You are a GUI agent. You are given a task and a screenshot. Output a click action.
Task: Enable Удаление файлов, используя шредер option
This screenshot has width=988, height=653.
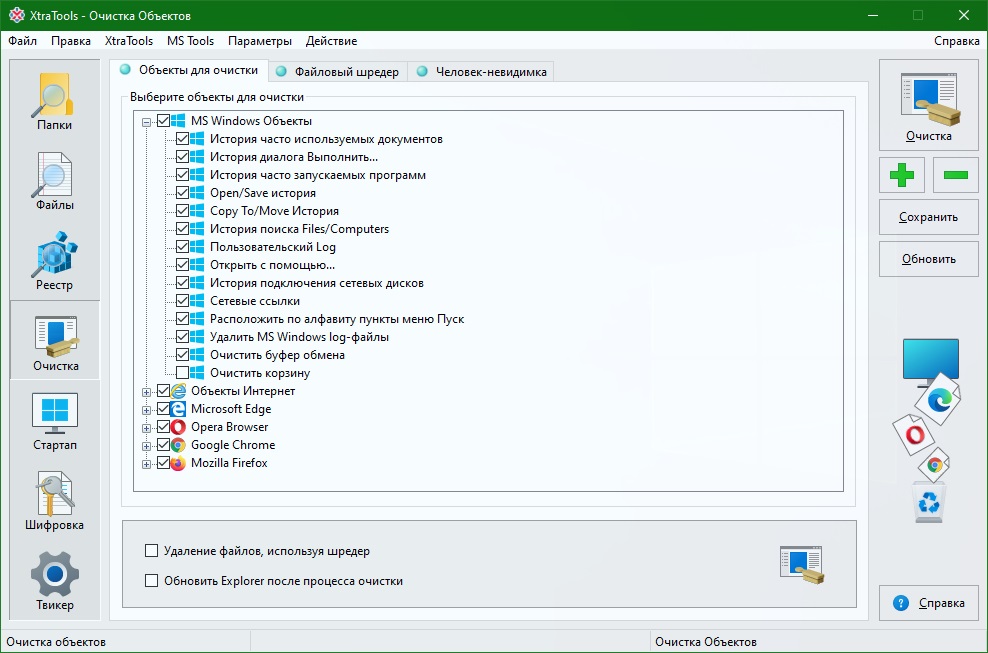tap(152, 551)
